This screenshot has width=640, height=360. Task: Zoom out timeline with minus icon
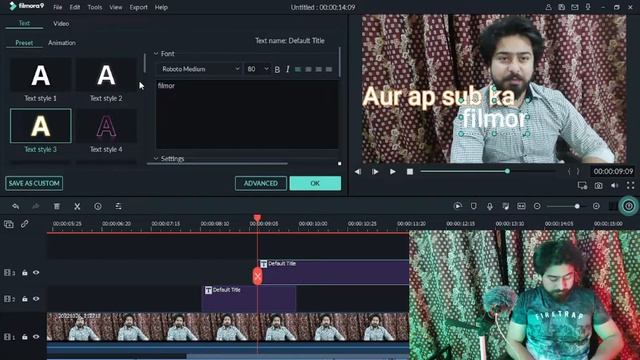click(x=537, y=207)
